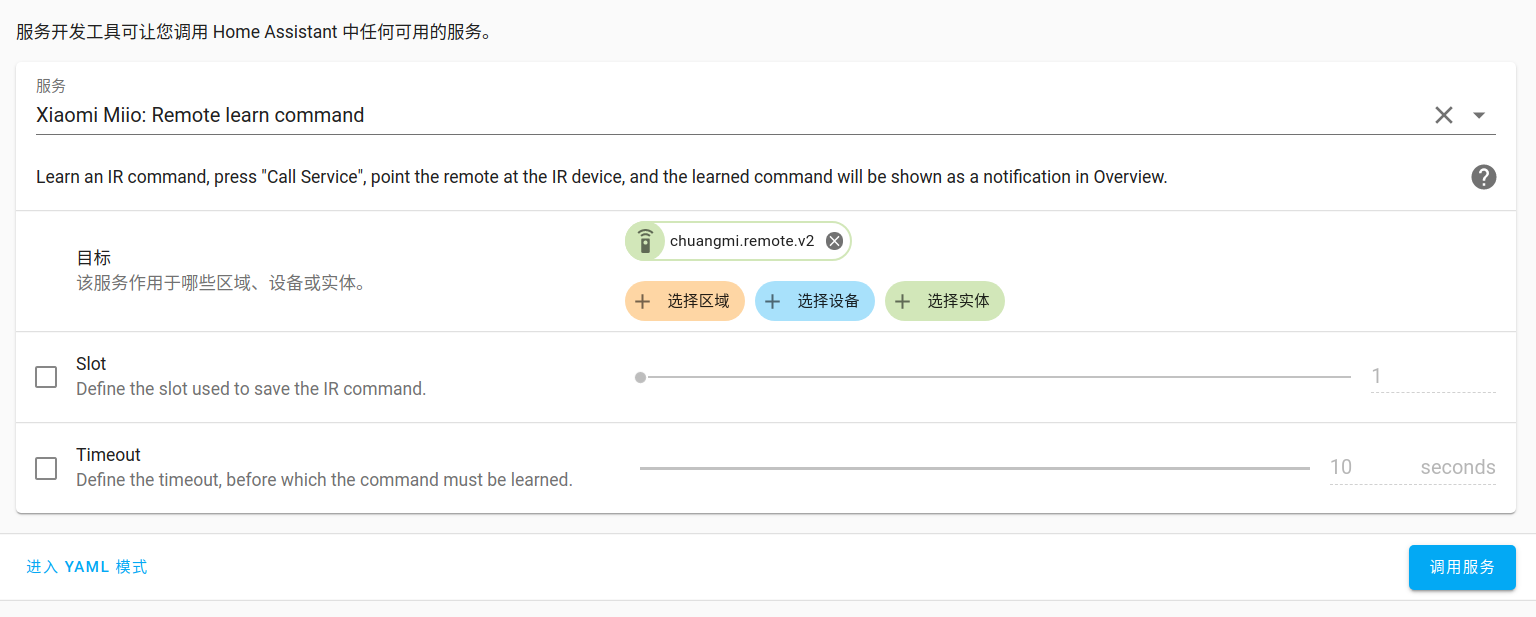This screenshot has height=617, width=1536.
Task: Open the service dropdown arrow
Action: [1479, 115]
